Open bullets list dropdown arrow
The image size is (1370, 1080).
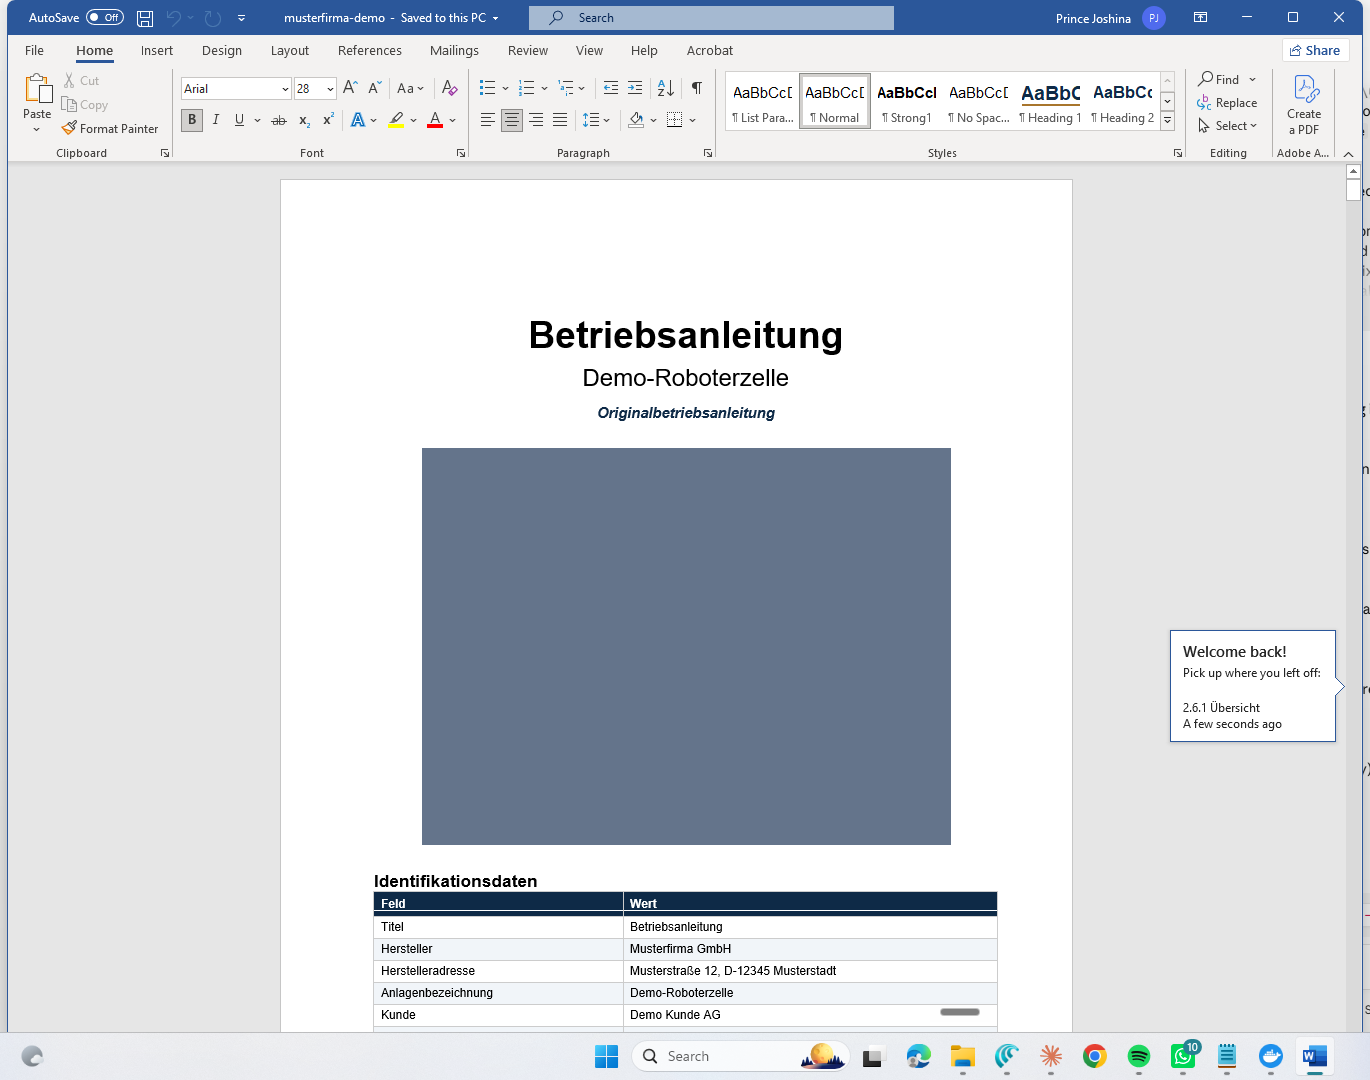pos(505,88)
